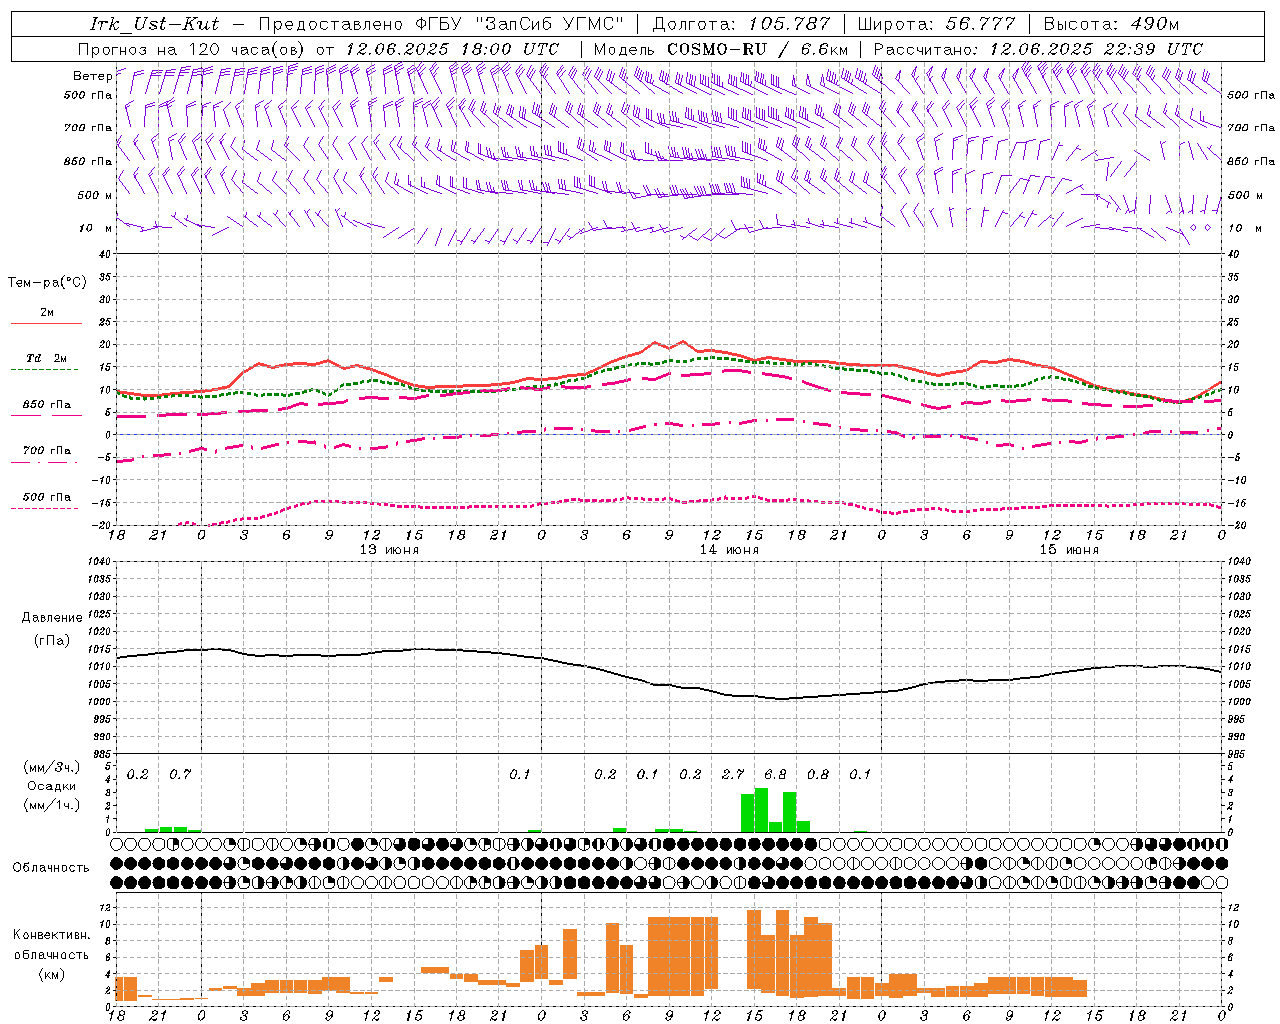Viewport: 1280px width, 1024px height.
Task: Click the 0.8 precipitation amount value
Action: [x=818, y=775]
